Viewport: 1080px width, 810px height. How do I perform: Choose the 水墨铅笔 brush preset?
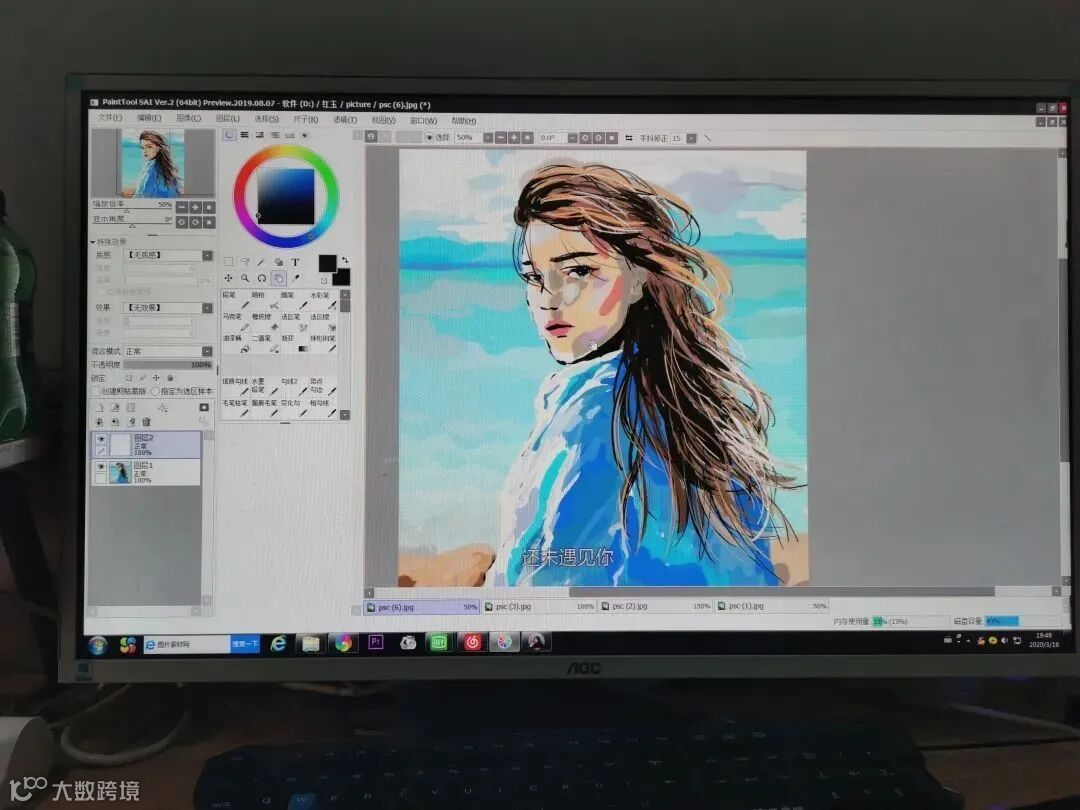point(264,386)
